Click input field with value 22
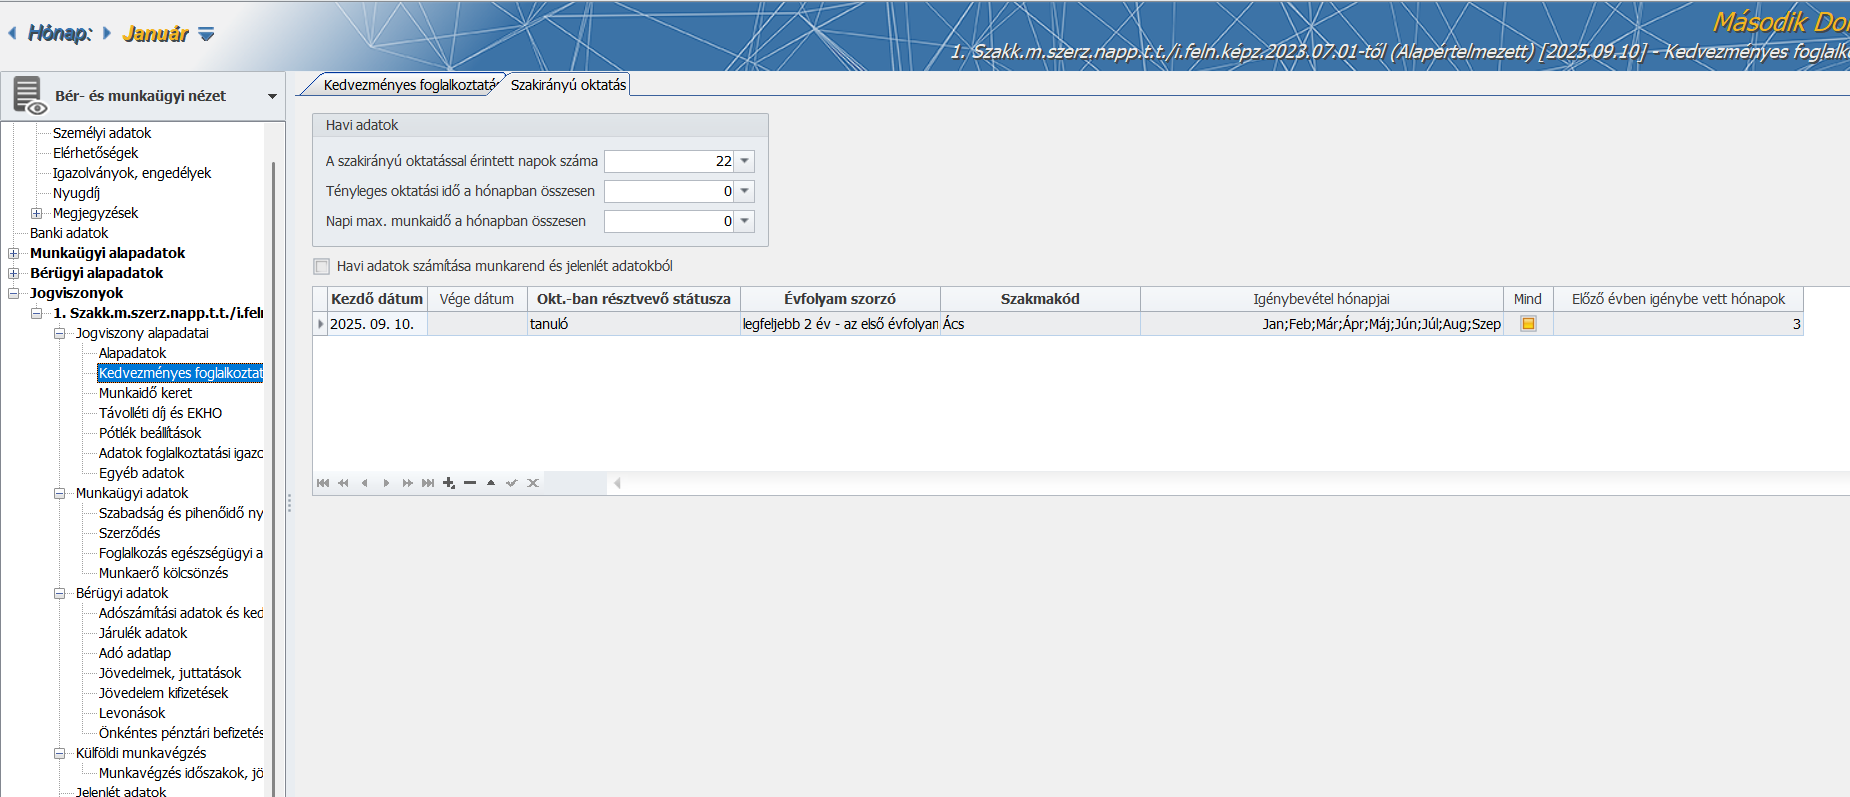 (x=670, y=161)
